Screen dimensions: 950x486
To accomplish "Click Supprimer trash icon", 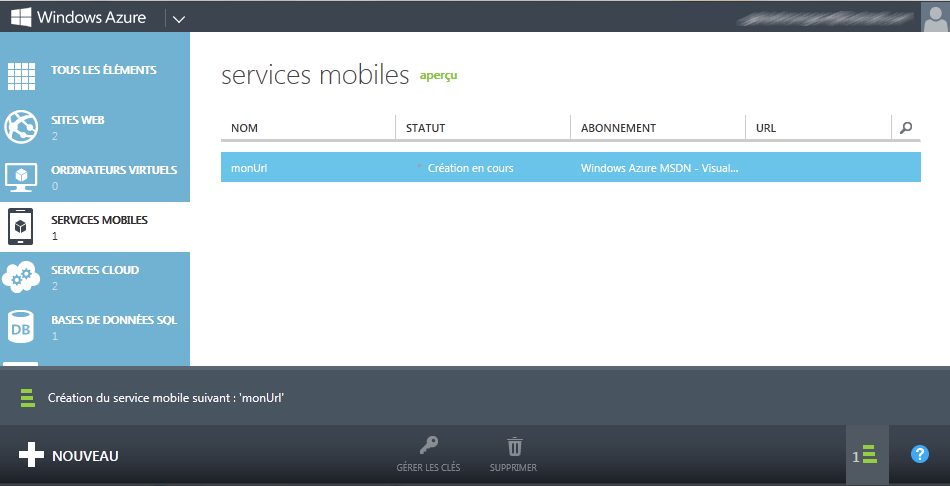I will (514, 447).
